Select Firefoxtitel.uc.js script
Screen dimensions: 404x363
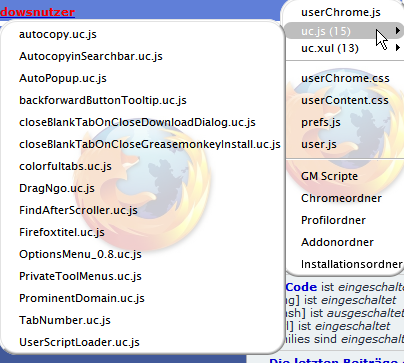tap(62, 232)
